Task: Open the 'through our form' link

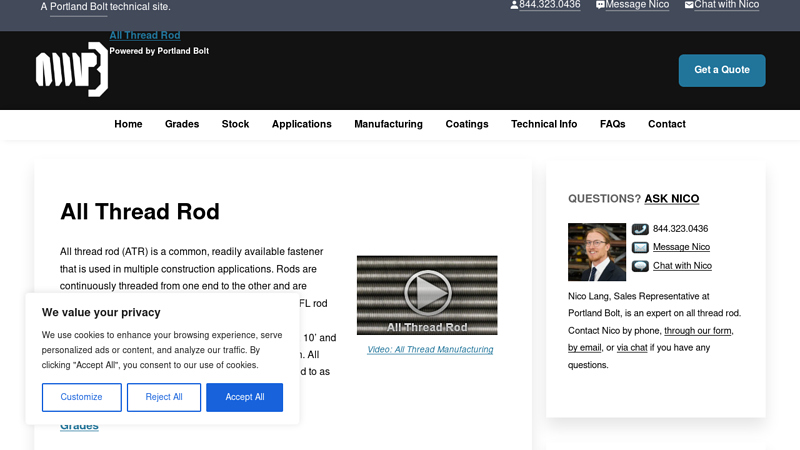Action: [x=697, y=331]
